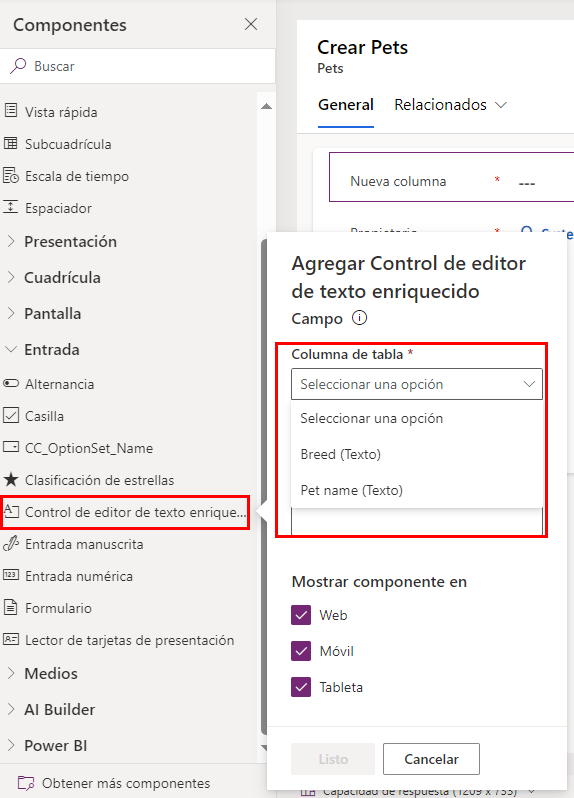Screen dimensions: 574x798
Task: Click scroll up arrow in components list
Action: (266, 106)
